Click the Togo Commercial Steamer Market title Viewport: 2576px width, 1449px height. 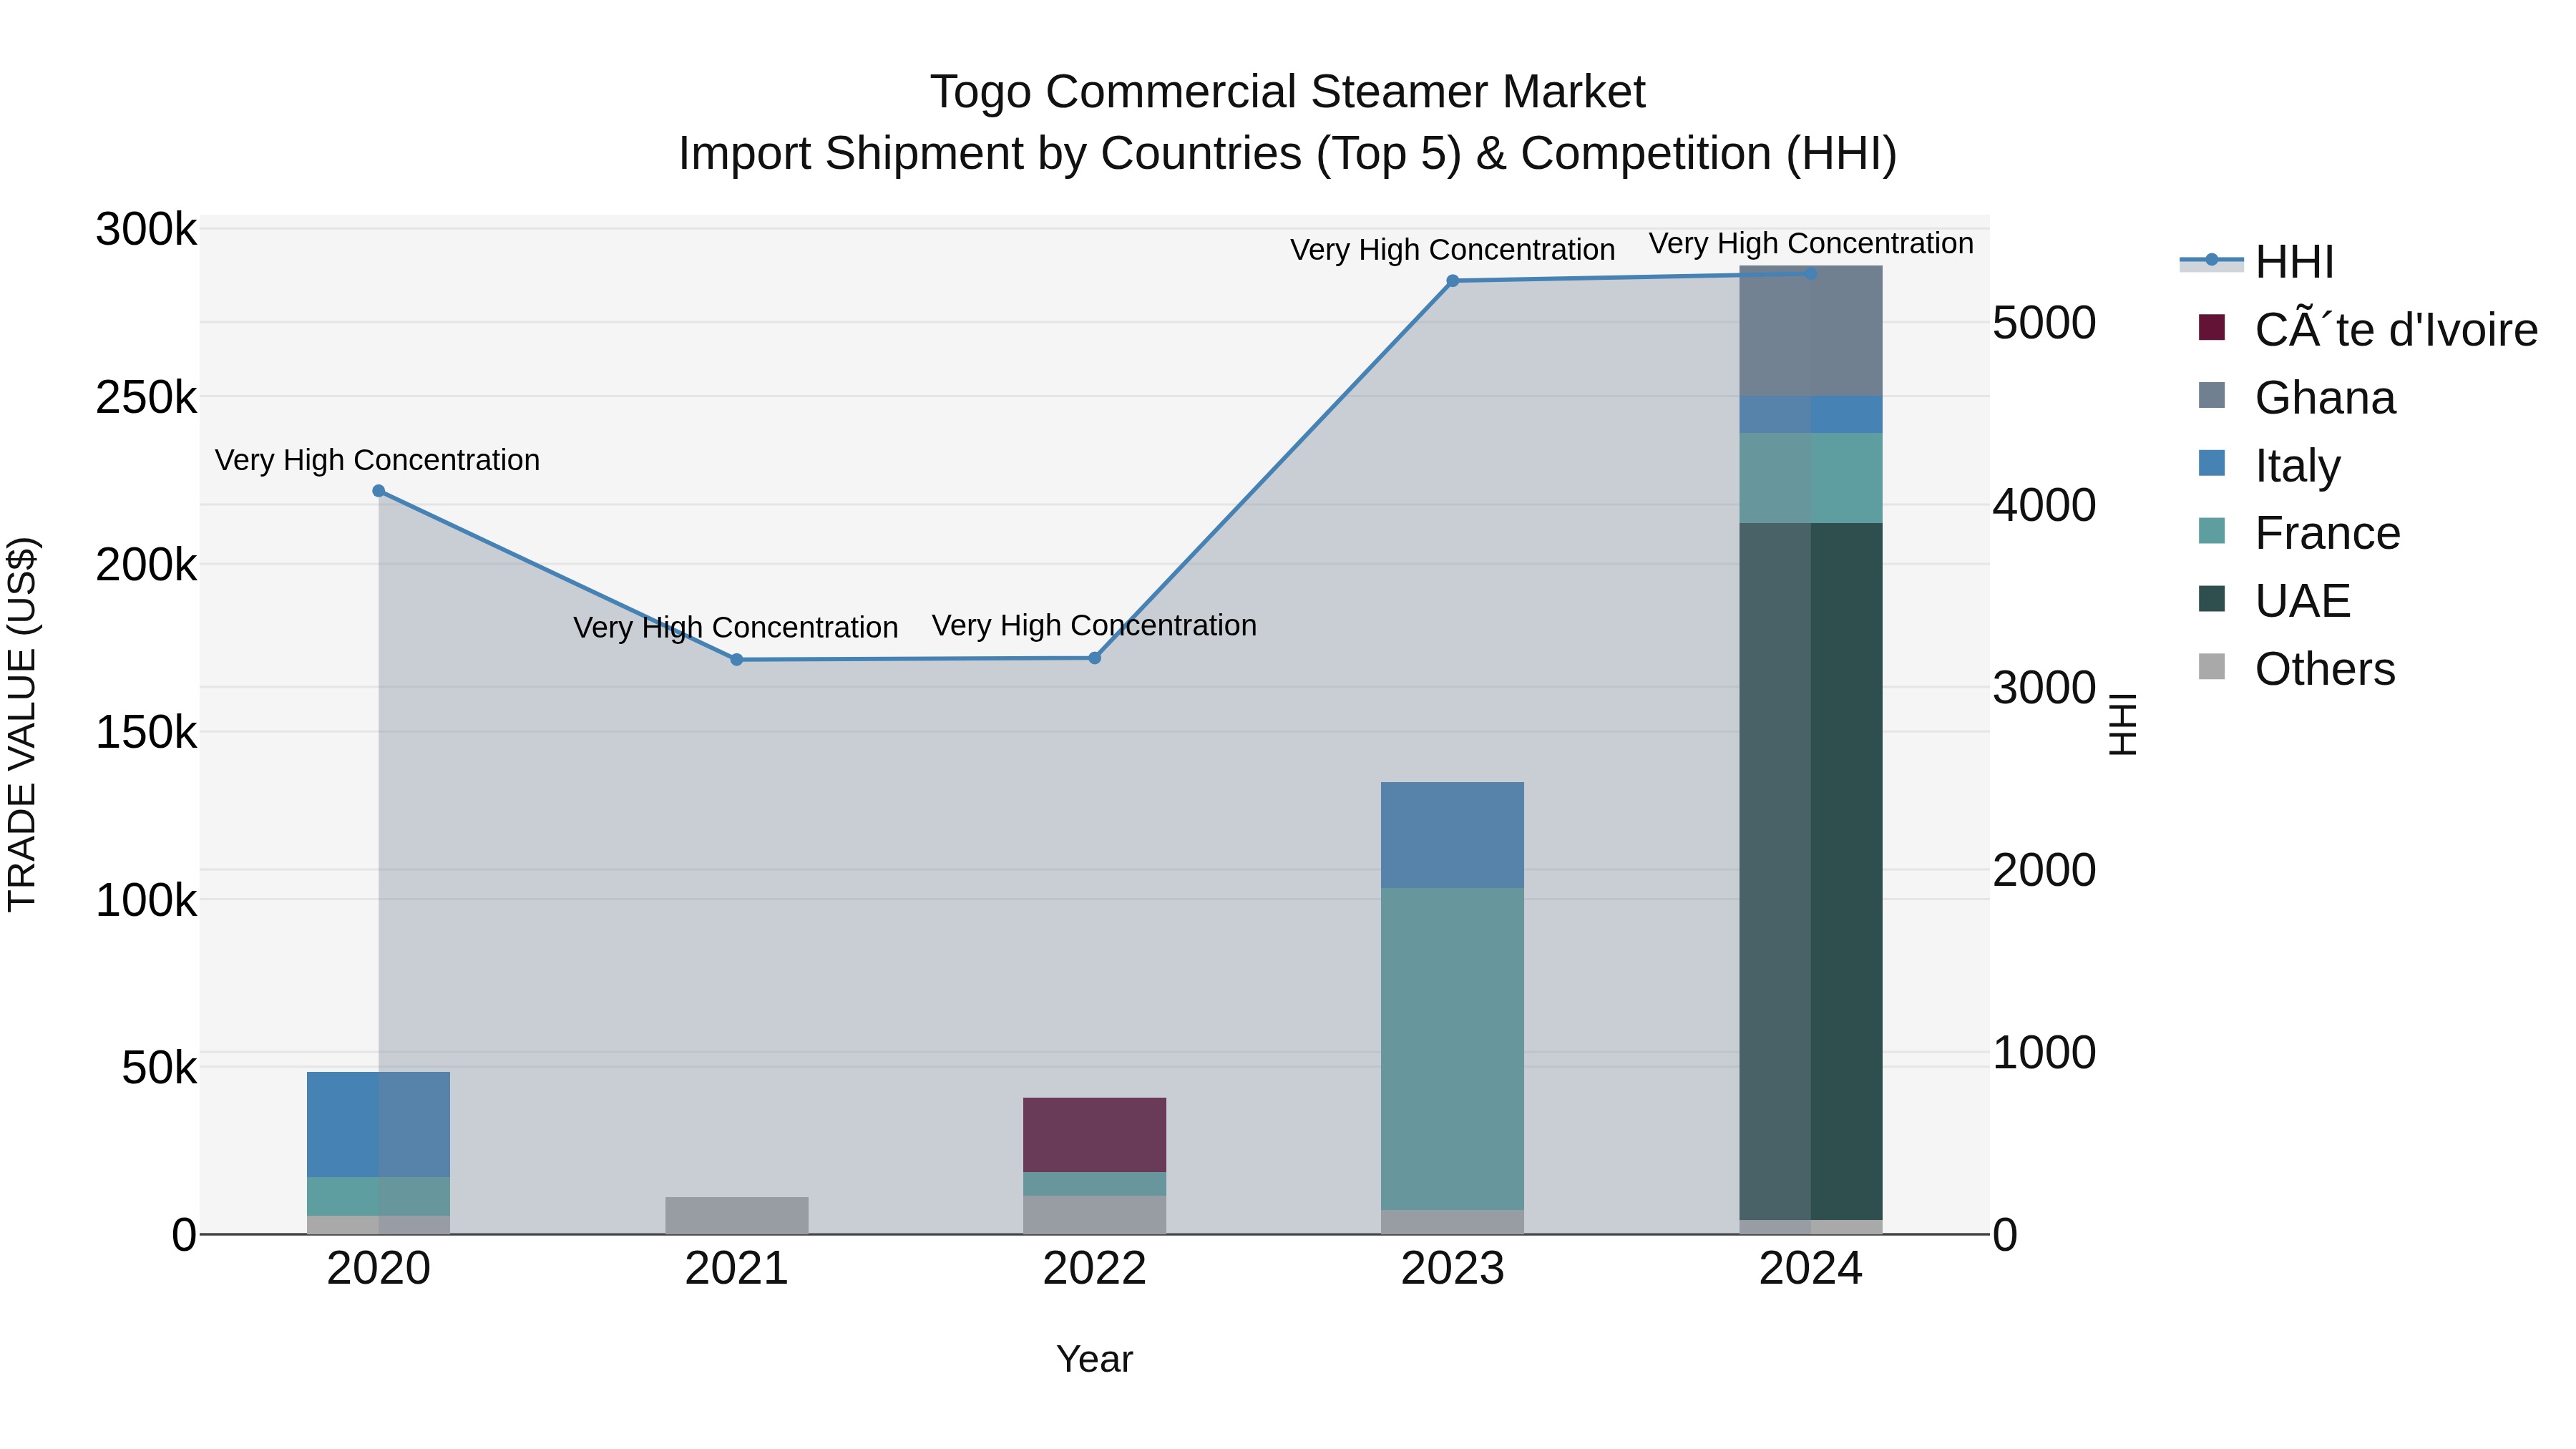pyautogui.click(x=1288, y=92)
